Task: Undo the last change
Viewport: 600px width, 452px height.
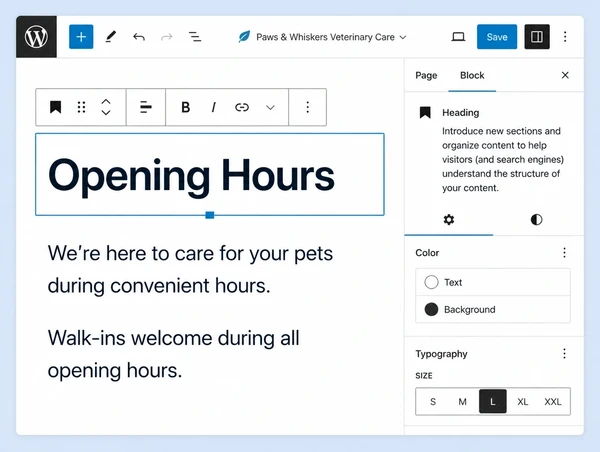Action: (139, 37)
